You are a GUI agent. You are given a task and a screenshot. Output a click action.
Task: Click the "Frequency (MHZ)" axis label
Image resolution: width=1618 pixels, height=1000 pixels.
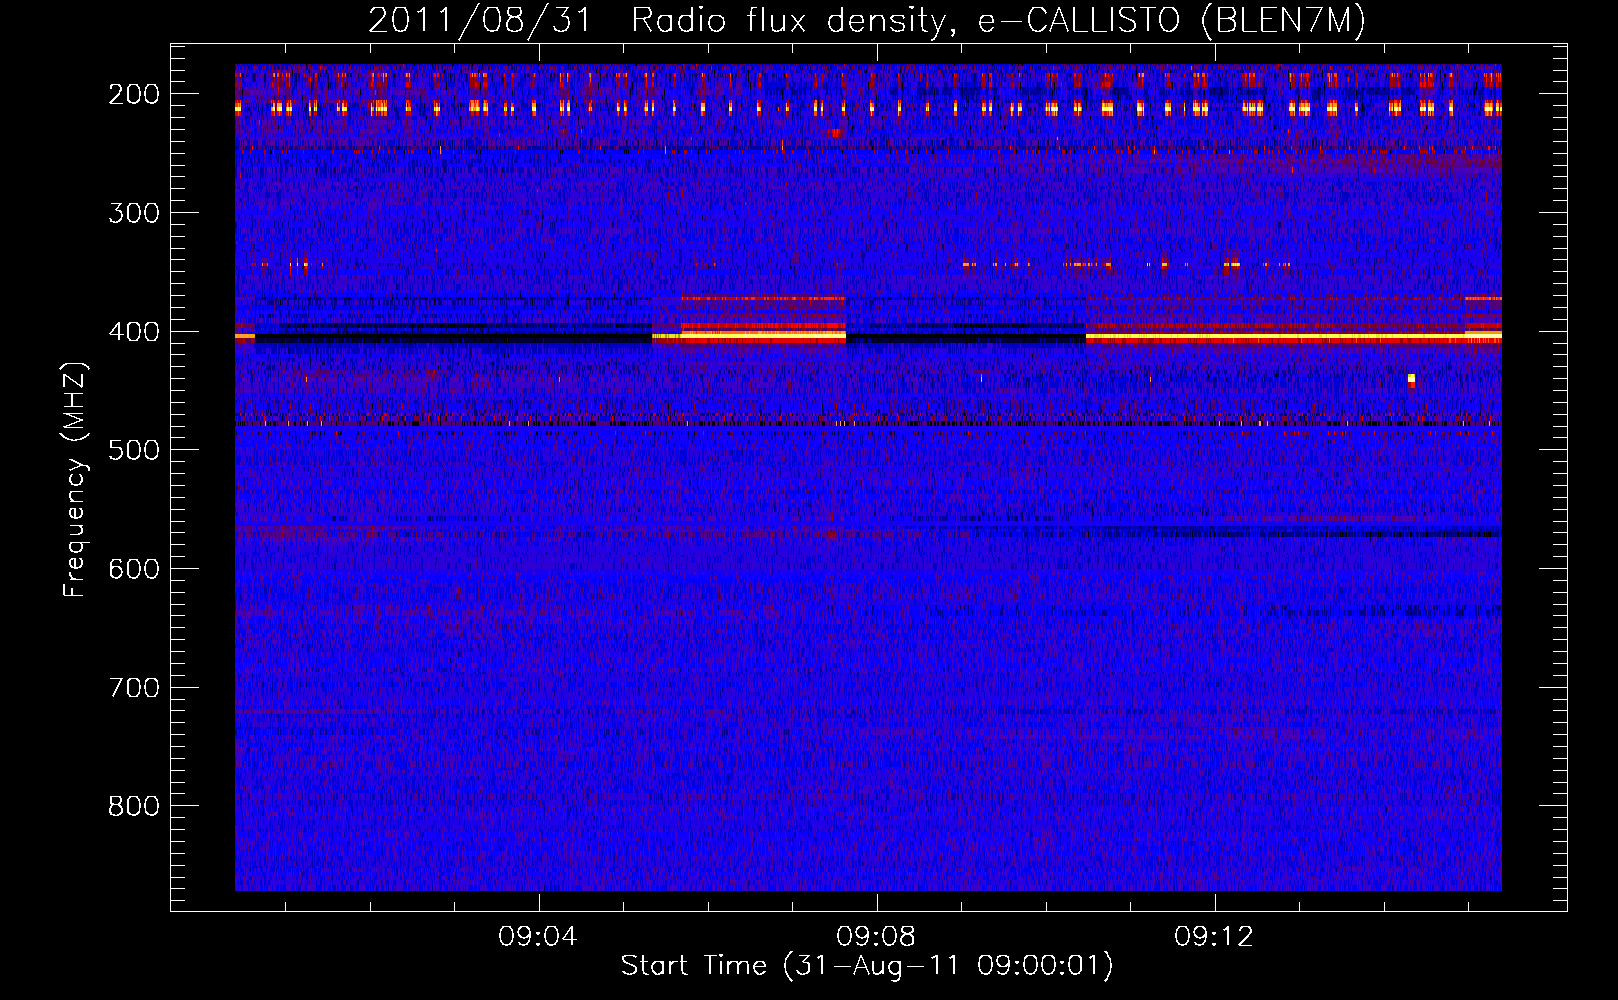(x=75, y=479)
